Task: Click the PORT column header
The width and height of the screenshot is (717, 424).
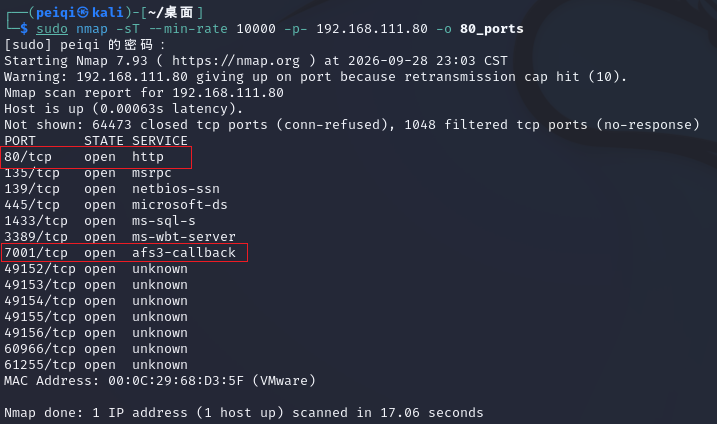Action: 20,141
